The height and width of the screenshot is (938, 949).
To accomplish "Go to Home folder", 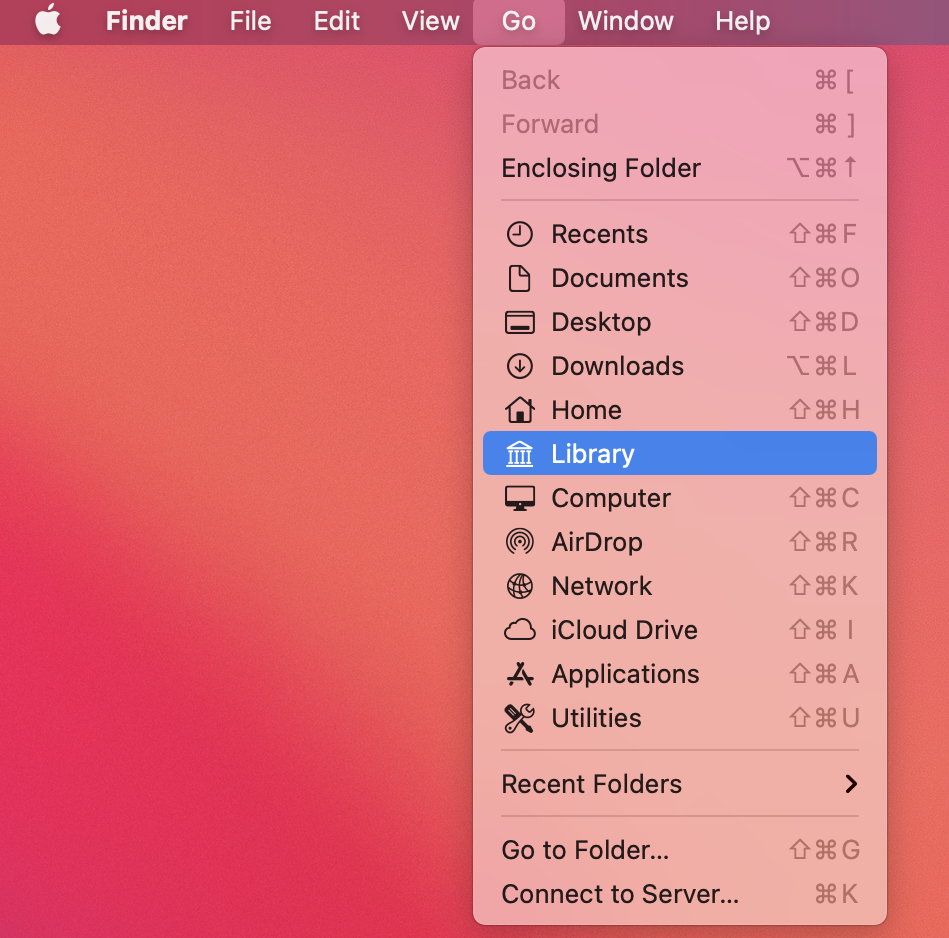I will (680, 410).
